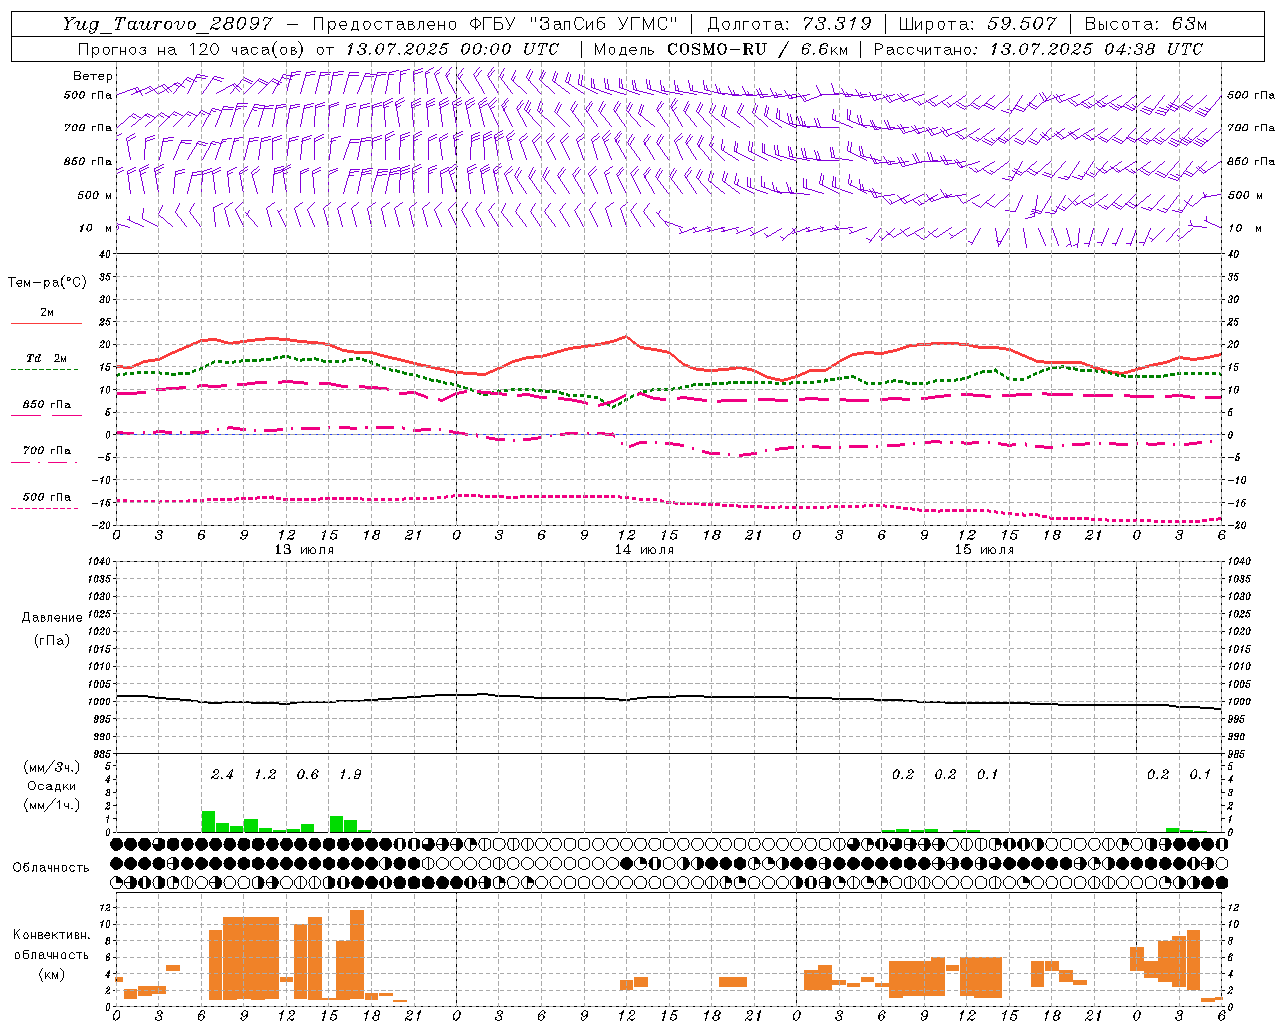Click the (мм/1ч.) precipitation unit label
Viewport: 1280px width, 1024px height.
click(x=51, y=805)
